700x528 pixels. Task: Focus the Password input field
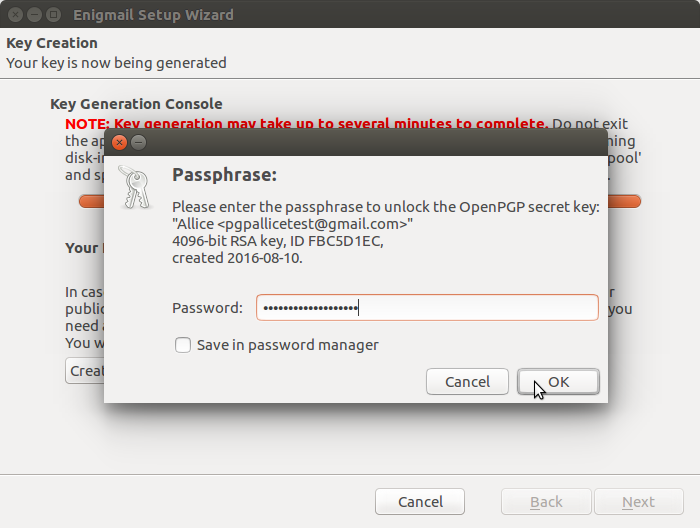pyautogui.click(x=427, y=308)
